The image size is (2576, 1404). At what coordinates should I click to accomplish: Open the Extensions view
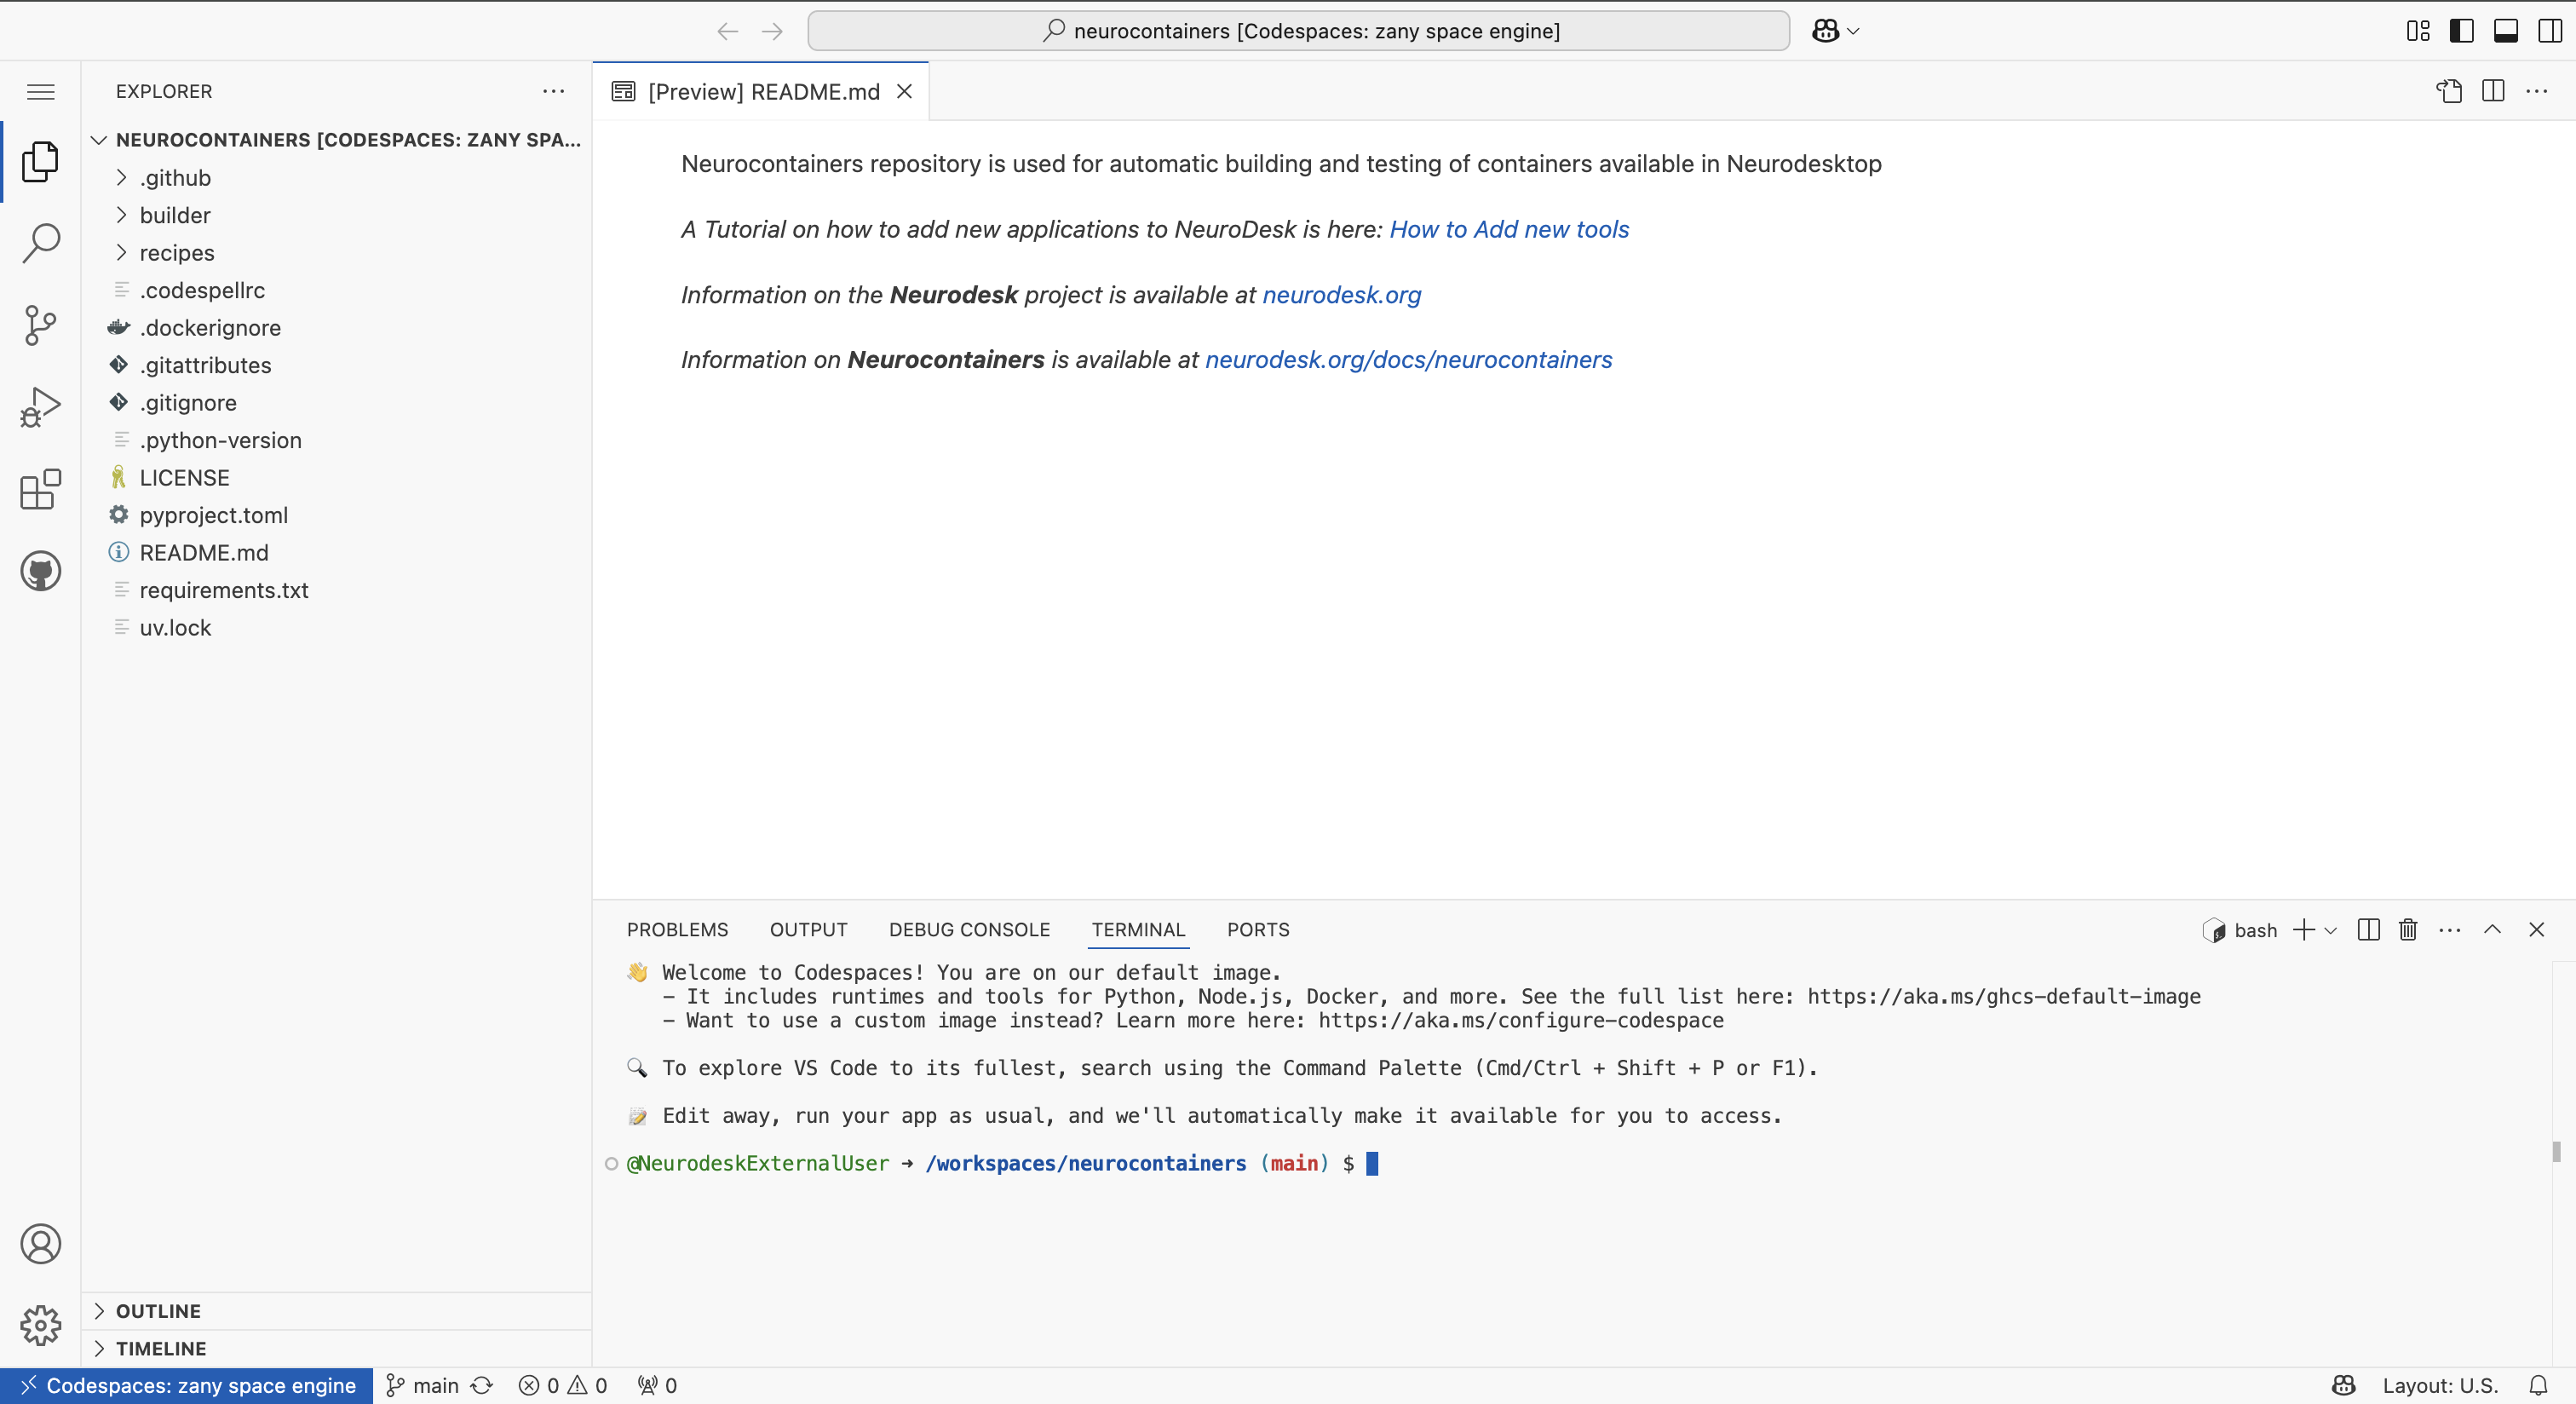pyautogui.click(x=41, y=489)
